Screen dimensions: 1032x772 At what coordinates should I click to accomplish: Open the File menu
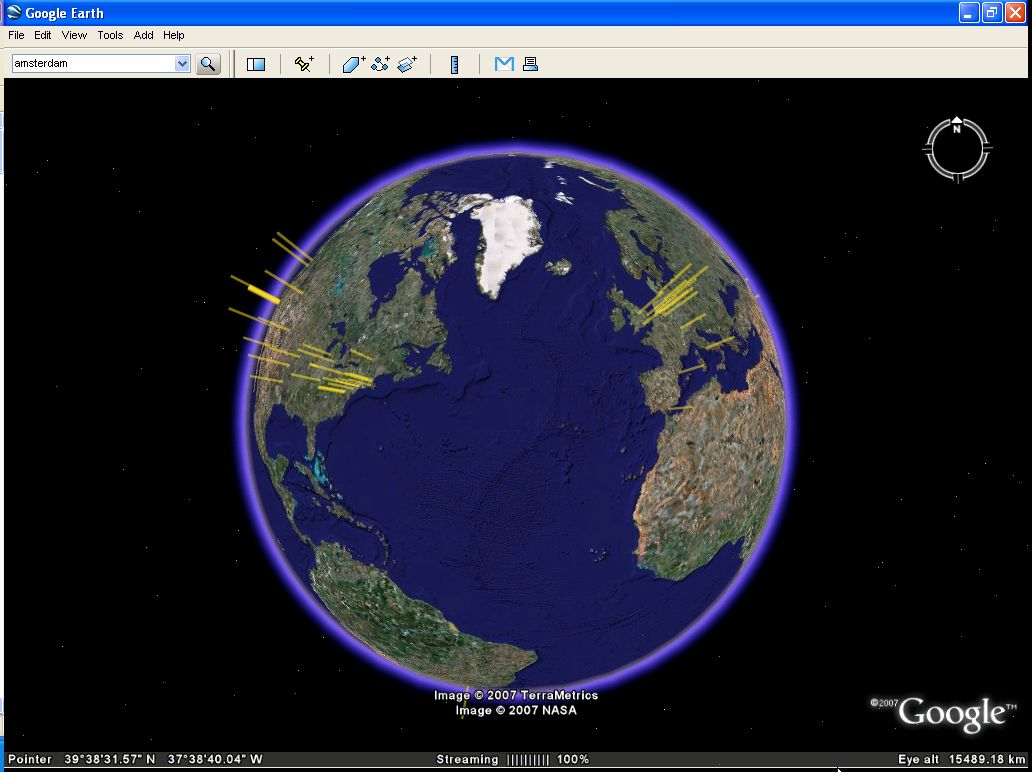[x=16, y=35]
